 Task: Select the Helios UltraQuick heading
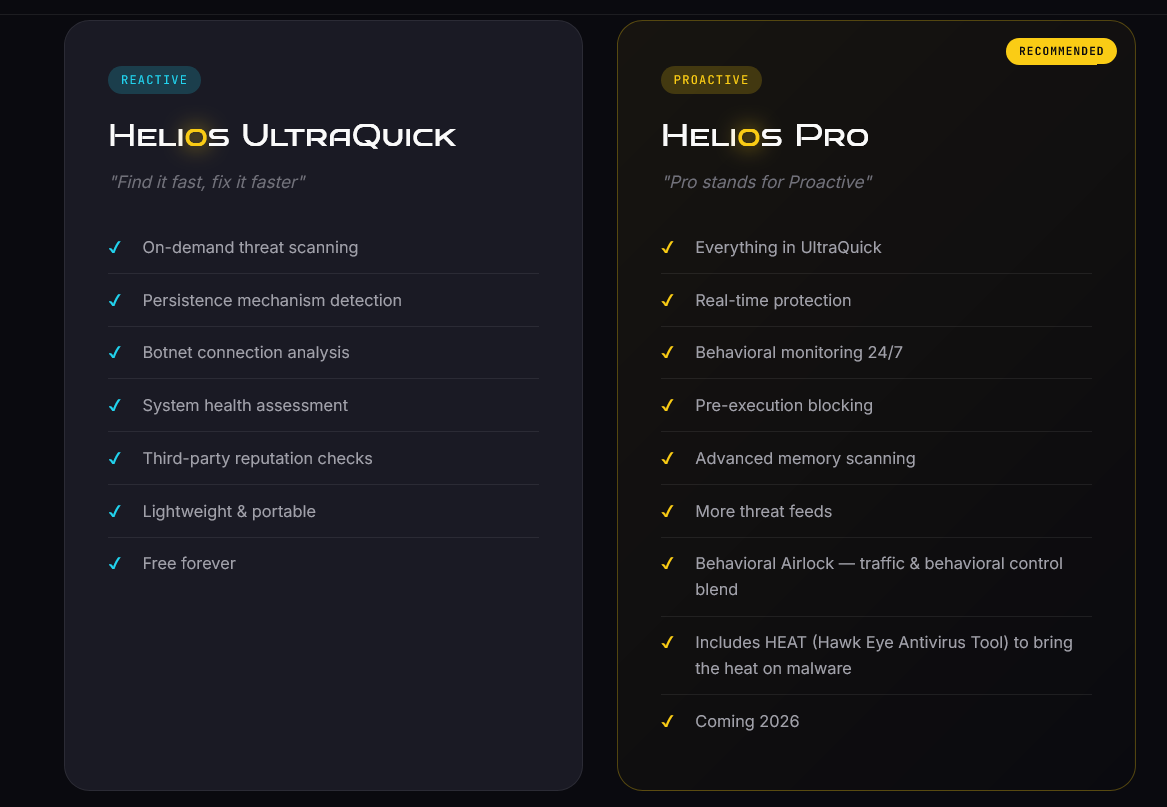pos(282,136)
